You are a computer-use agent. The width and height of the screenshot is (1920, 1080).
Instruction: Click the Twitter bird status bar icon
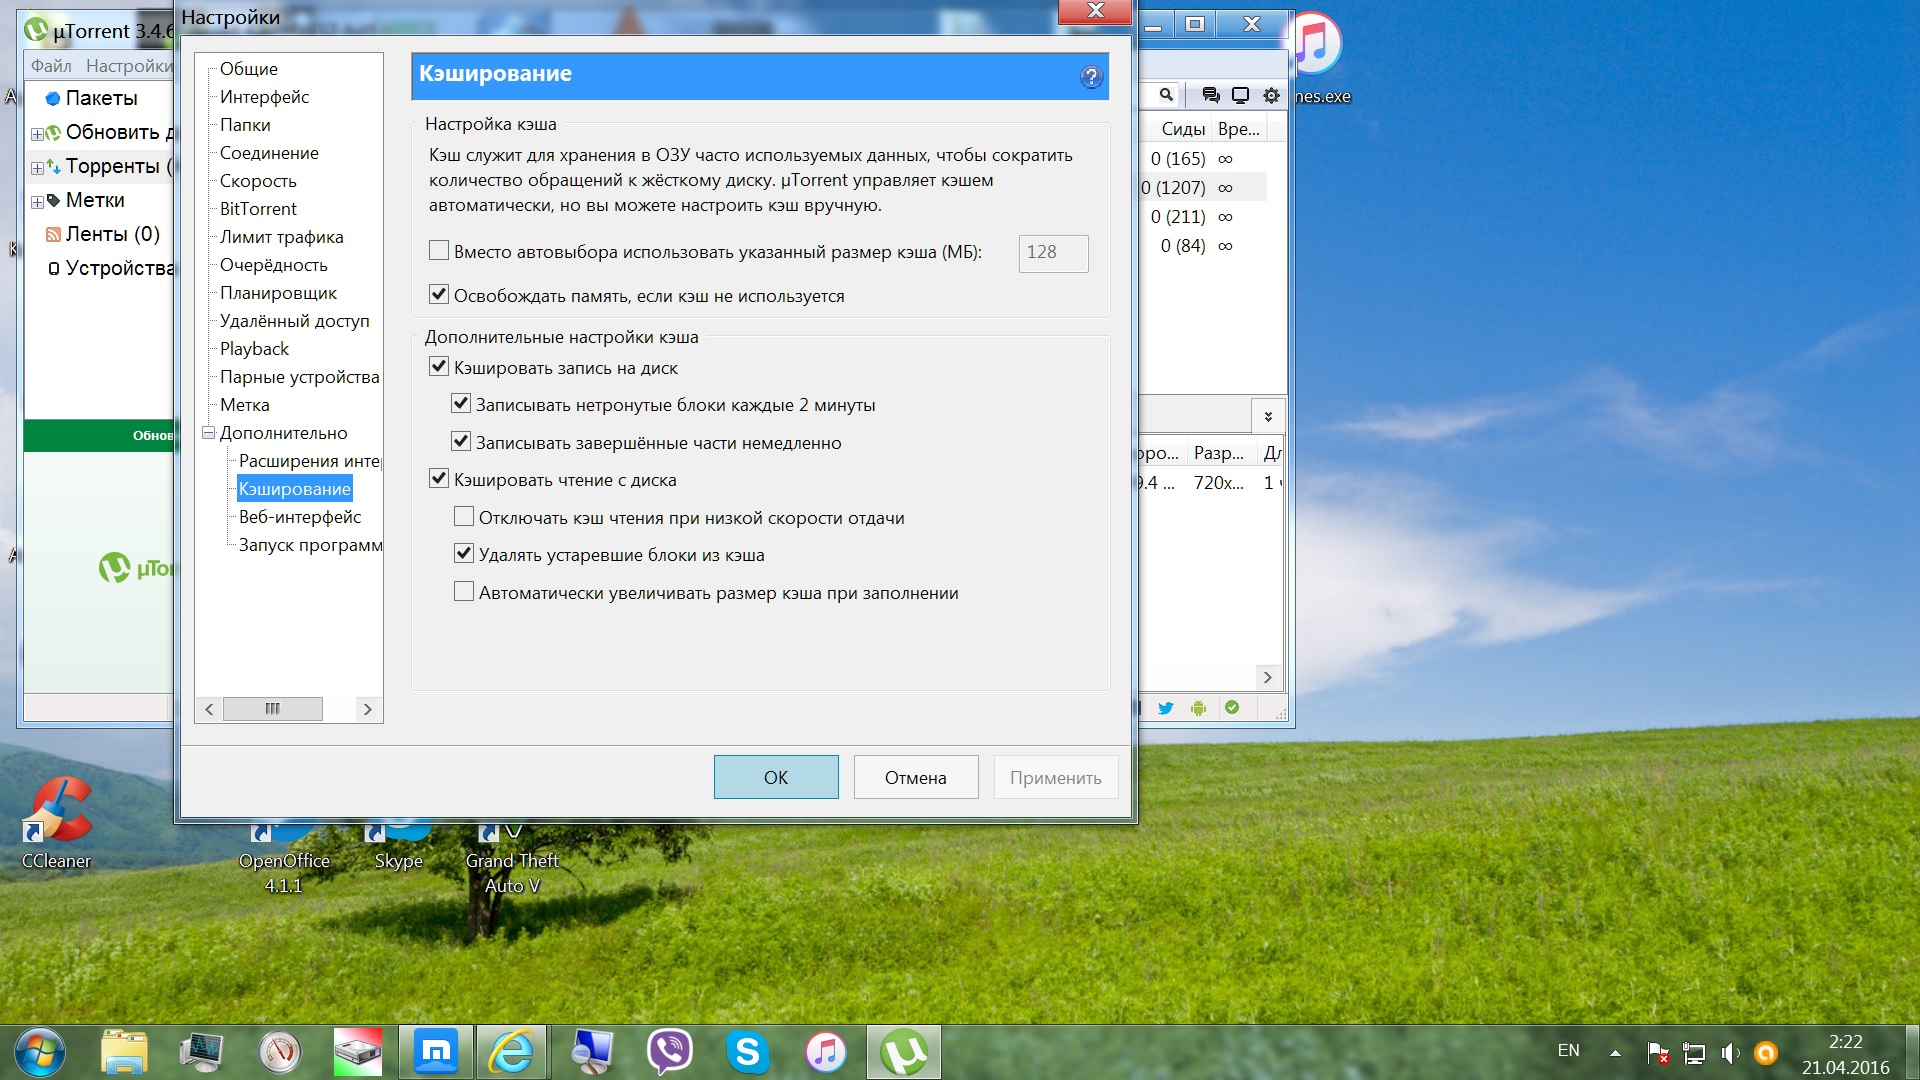click(x=1166, y=708)
